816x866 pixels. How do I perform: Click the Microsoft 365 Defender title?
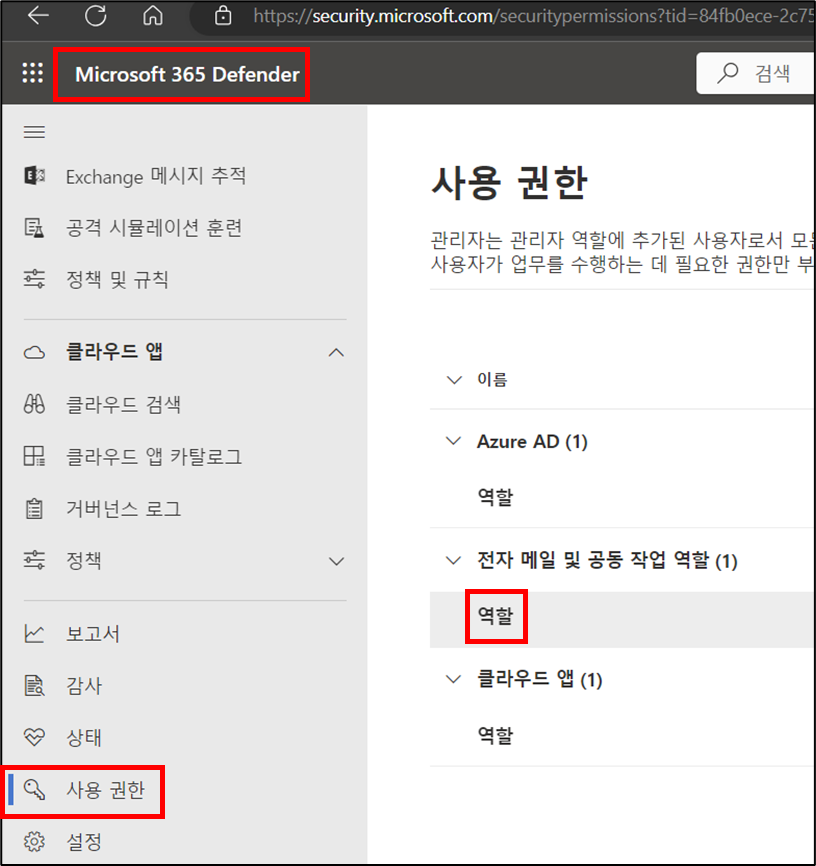(187, 74)
